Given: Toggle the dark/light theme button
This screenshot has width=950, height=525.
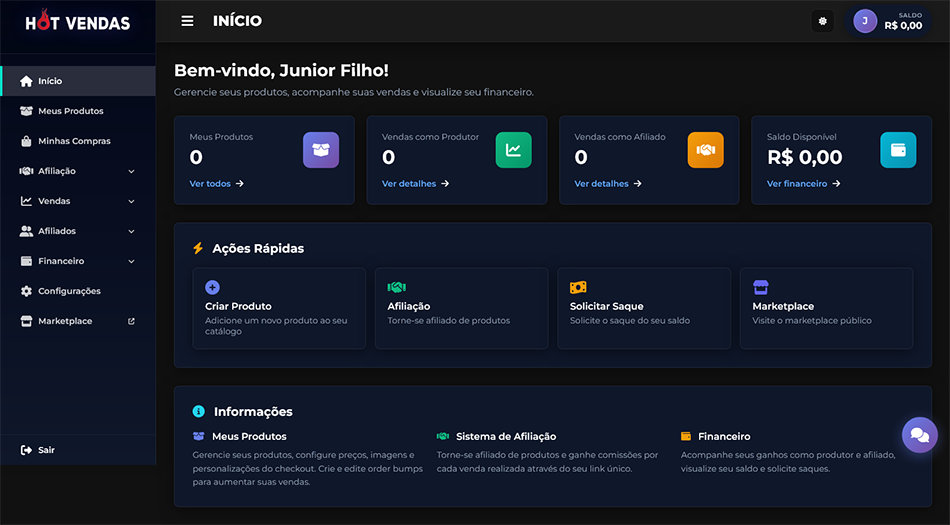Looking at the screenshot, I should (x=822, y=21).
